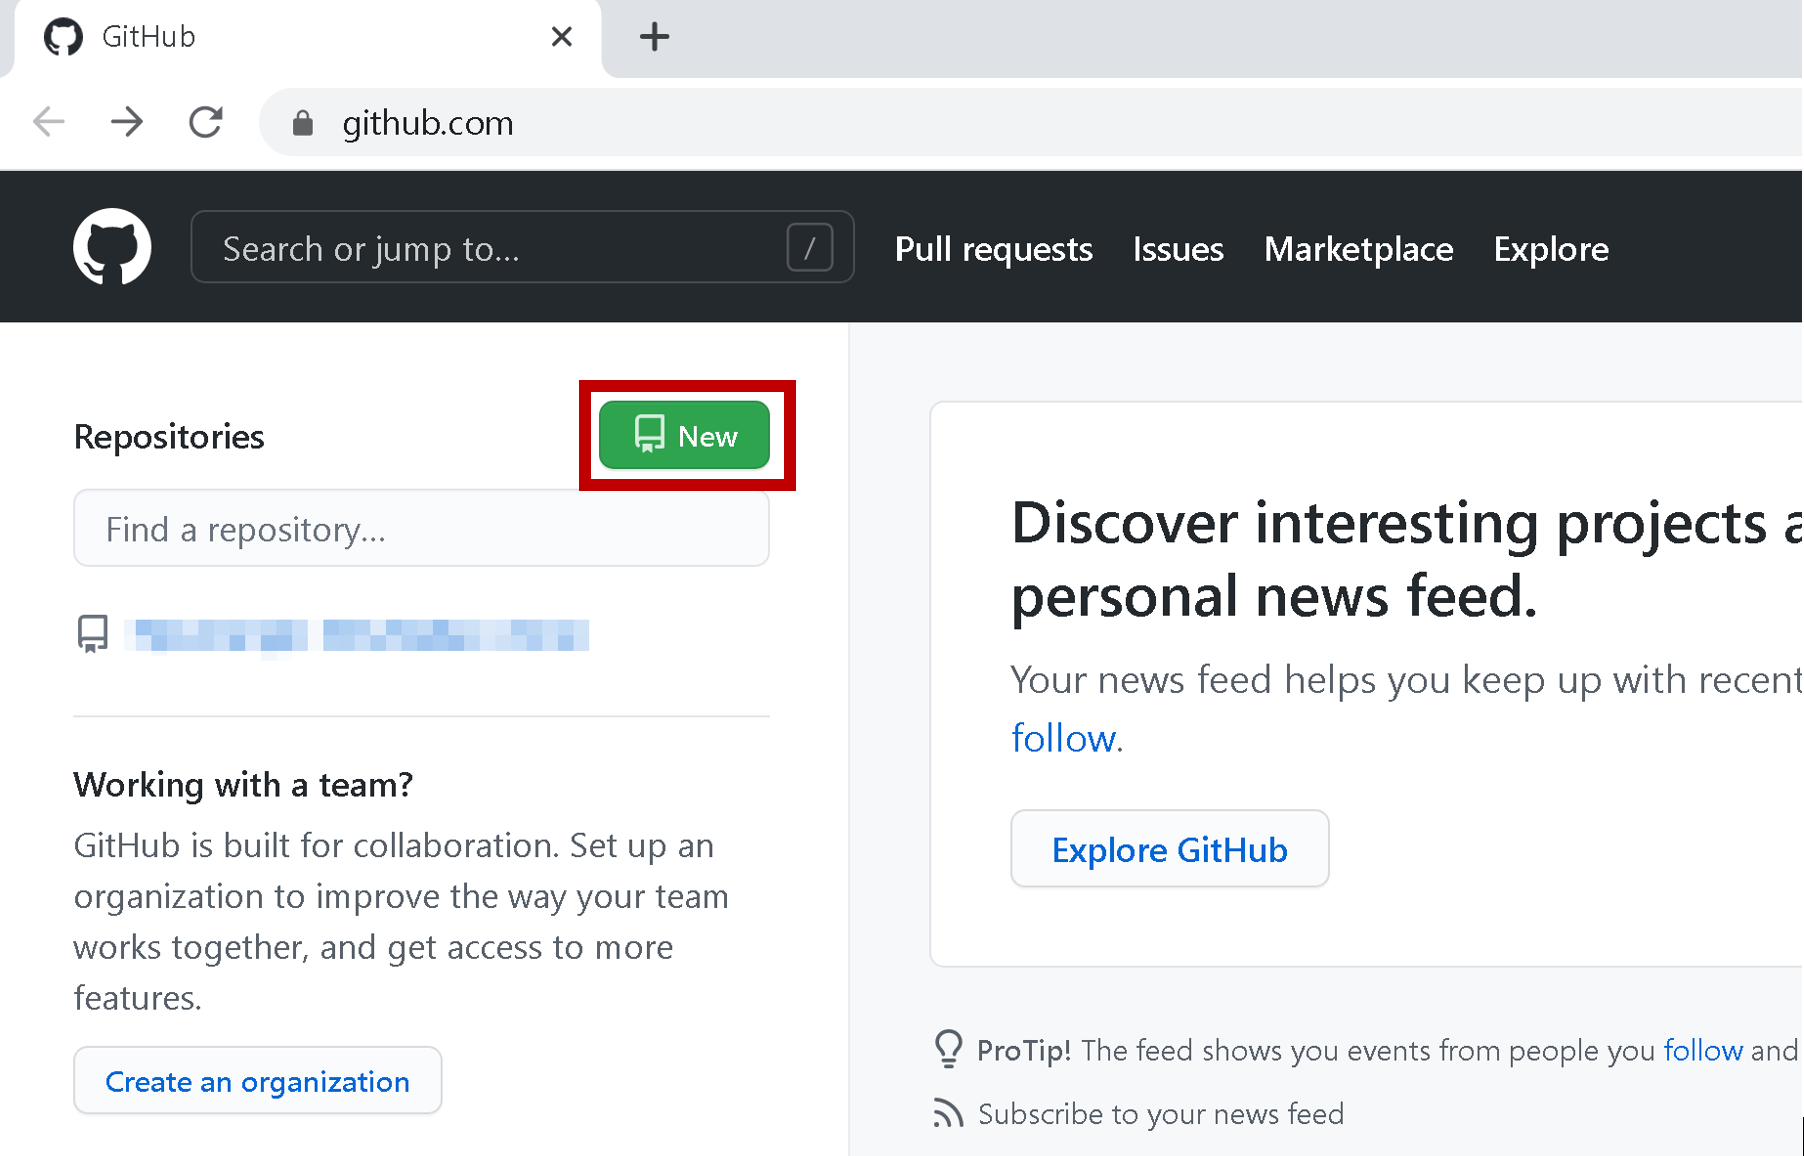Click the repository icon next to blurred repo
The width and height of the screenshot is (1804, 1156).
pos(93,634)
